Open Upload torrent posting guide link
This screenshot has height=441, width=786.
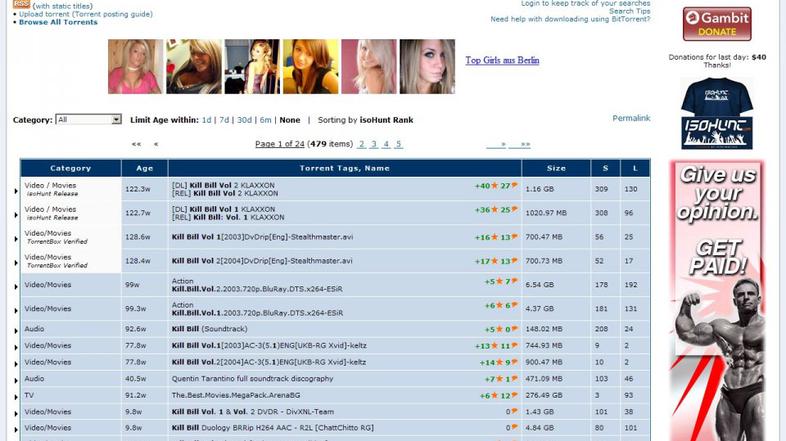(x=86, y=14)
